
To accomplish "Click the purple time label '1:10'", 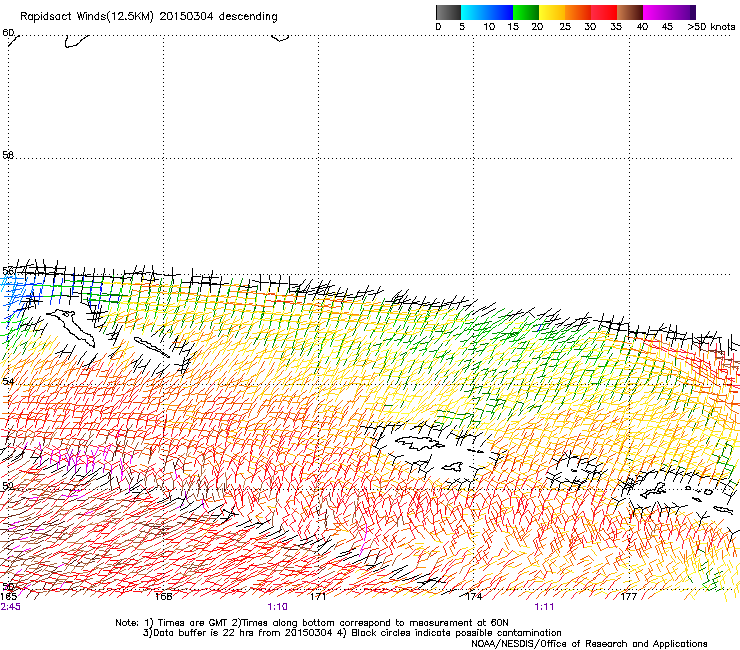I will [278, 607].
